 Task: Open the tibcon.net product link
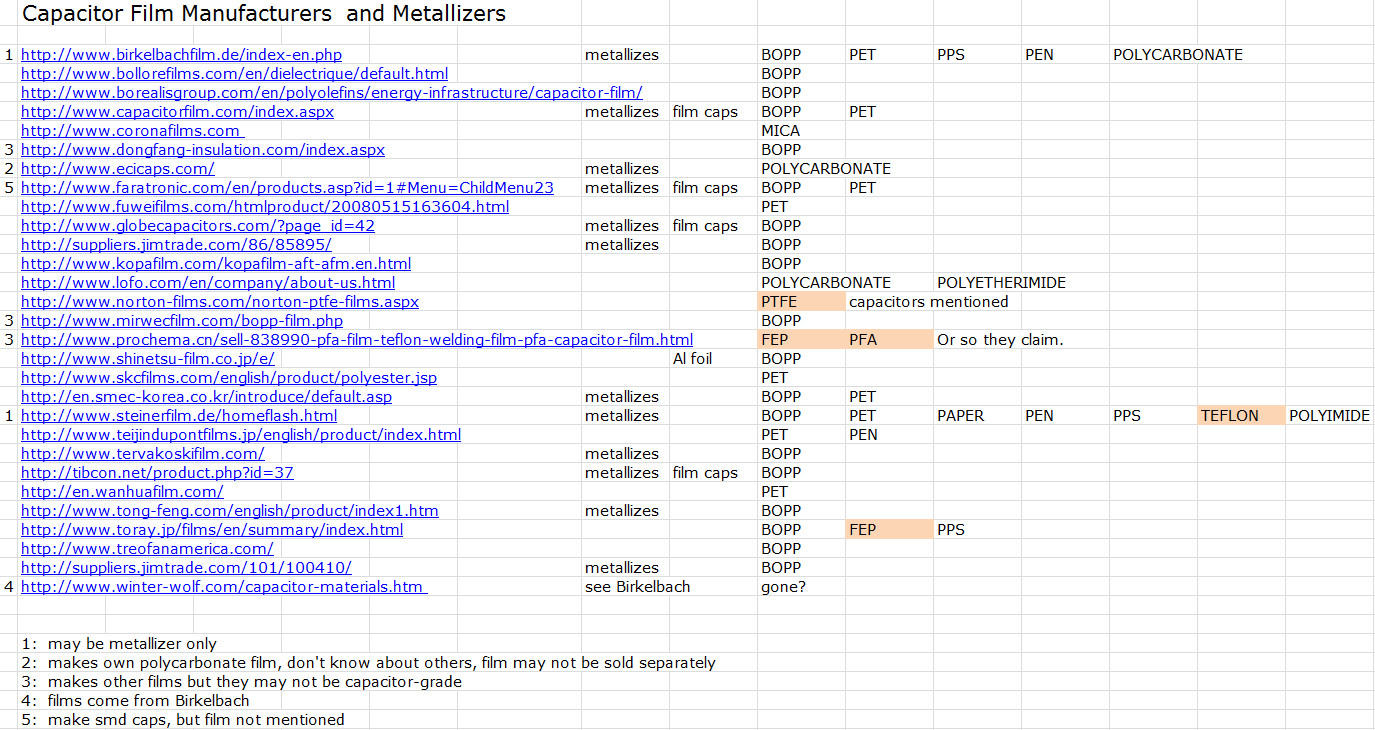pyautogui.click(x=157, y=473)
